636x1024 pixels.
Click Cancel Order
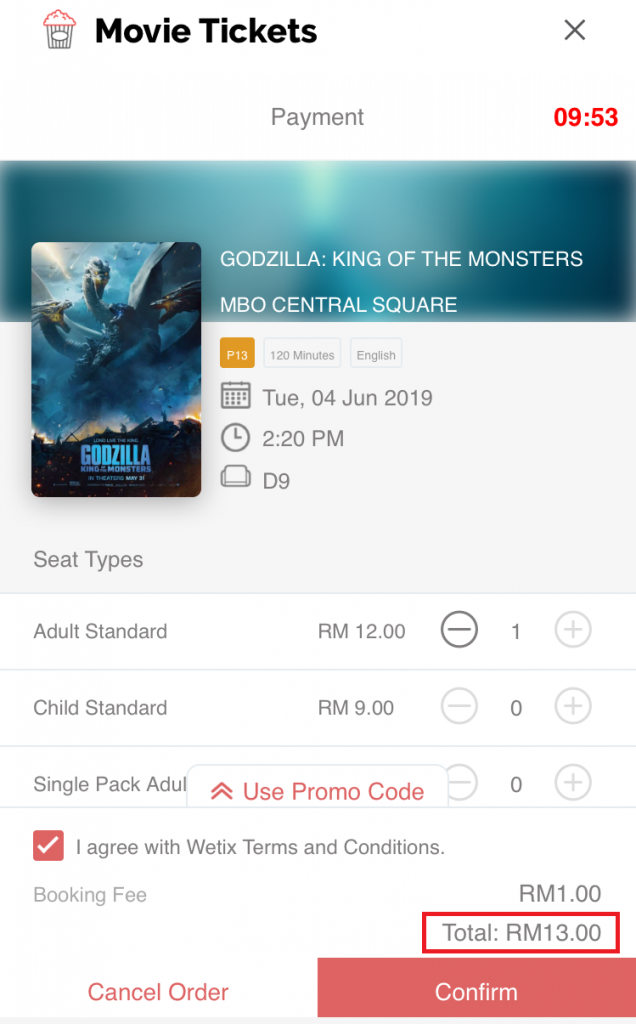coord(158,992)
